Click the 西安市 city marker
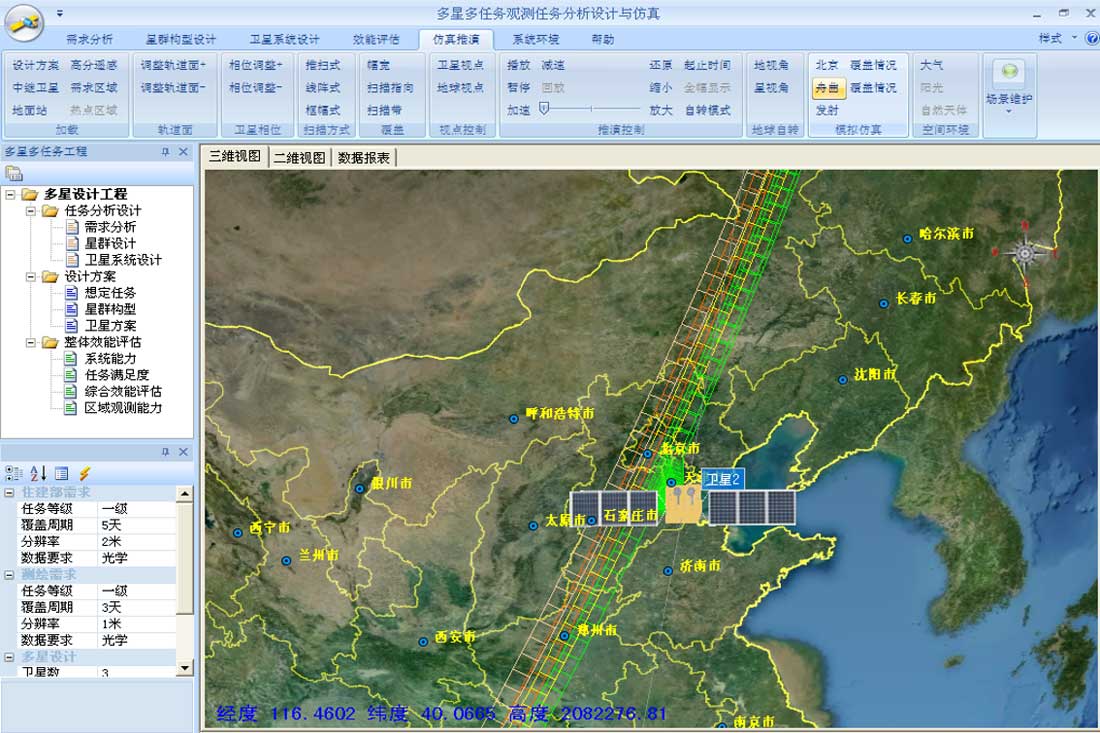This screenshot has width=1100, height=733. pos(423,642)
